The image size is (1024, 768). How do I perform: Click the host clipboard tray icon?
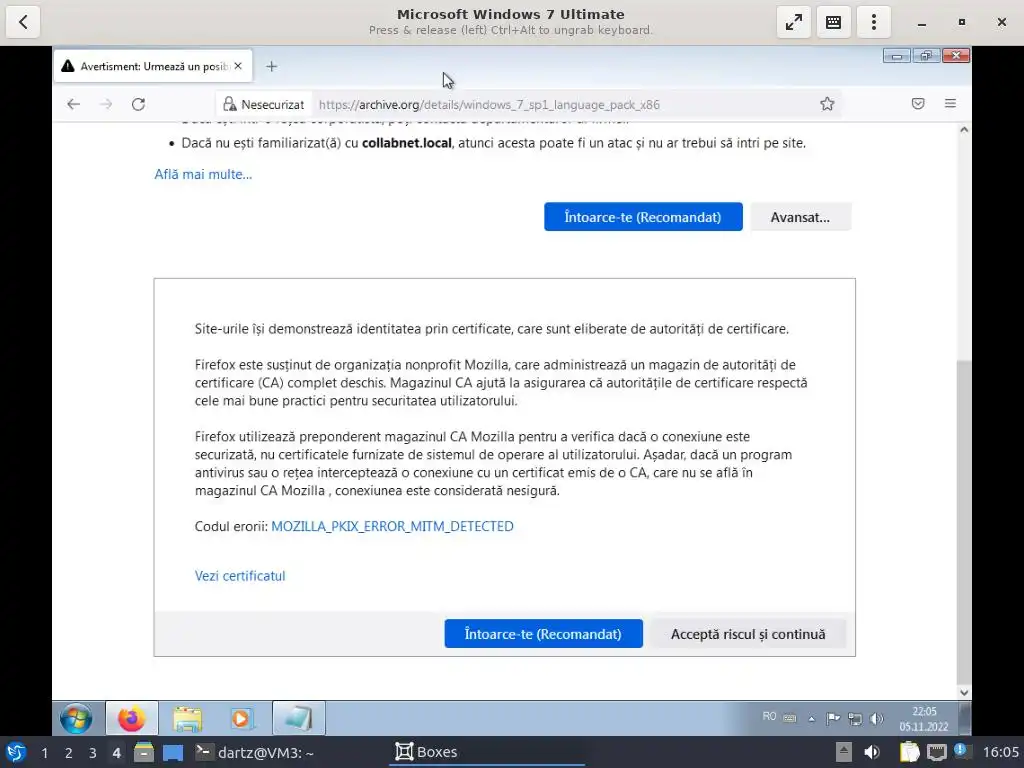pyautogui.click(x=908, y=752)
